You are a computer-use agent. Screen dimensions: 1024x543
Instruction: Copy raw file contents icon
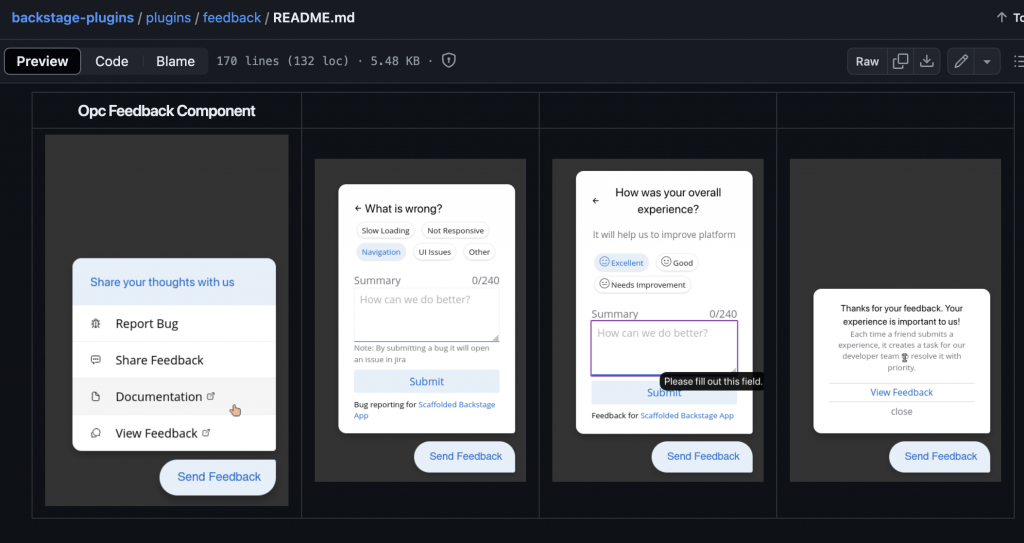(900, 61)
